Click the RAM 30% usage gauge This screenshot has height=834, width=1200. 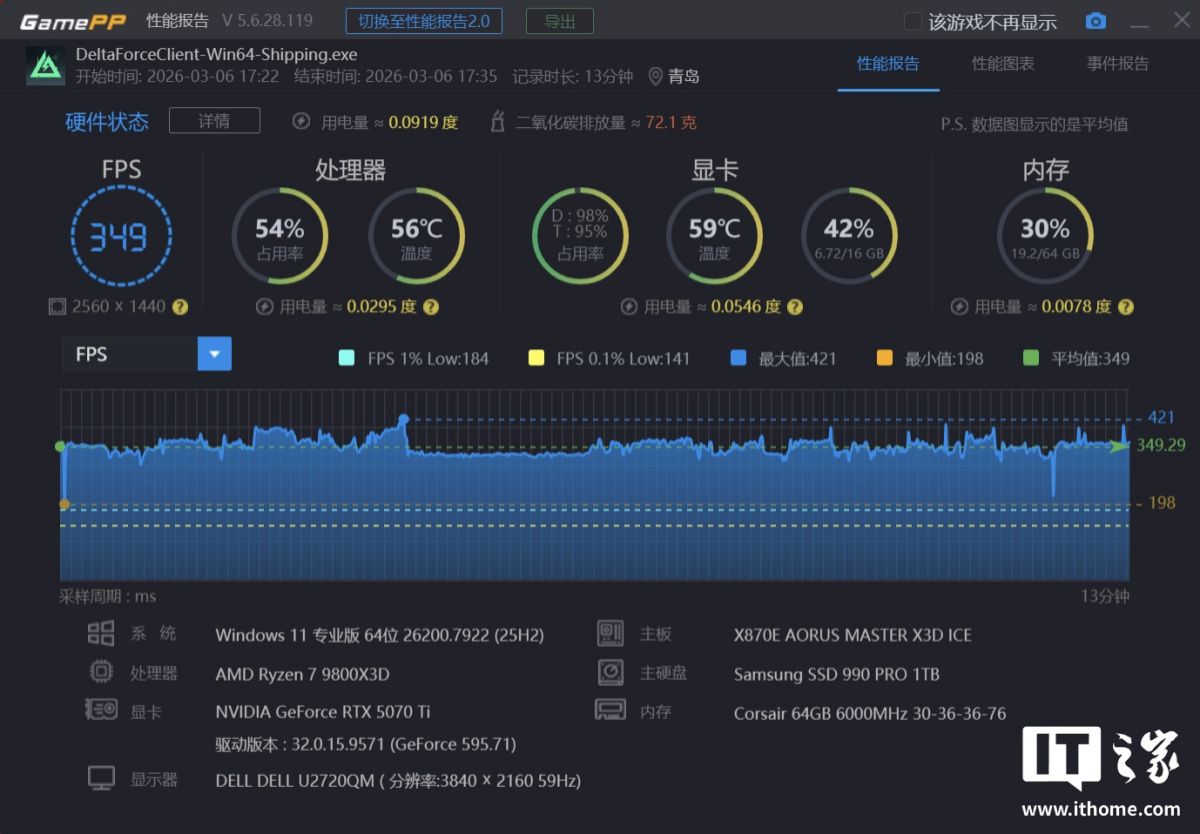[x=1045, y=237]
